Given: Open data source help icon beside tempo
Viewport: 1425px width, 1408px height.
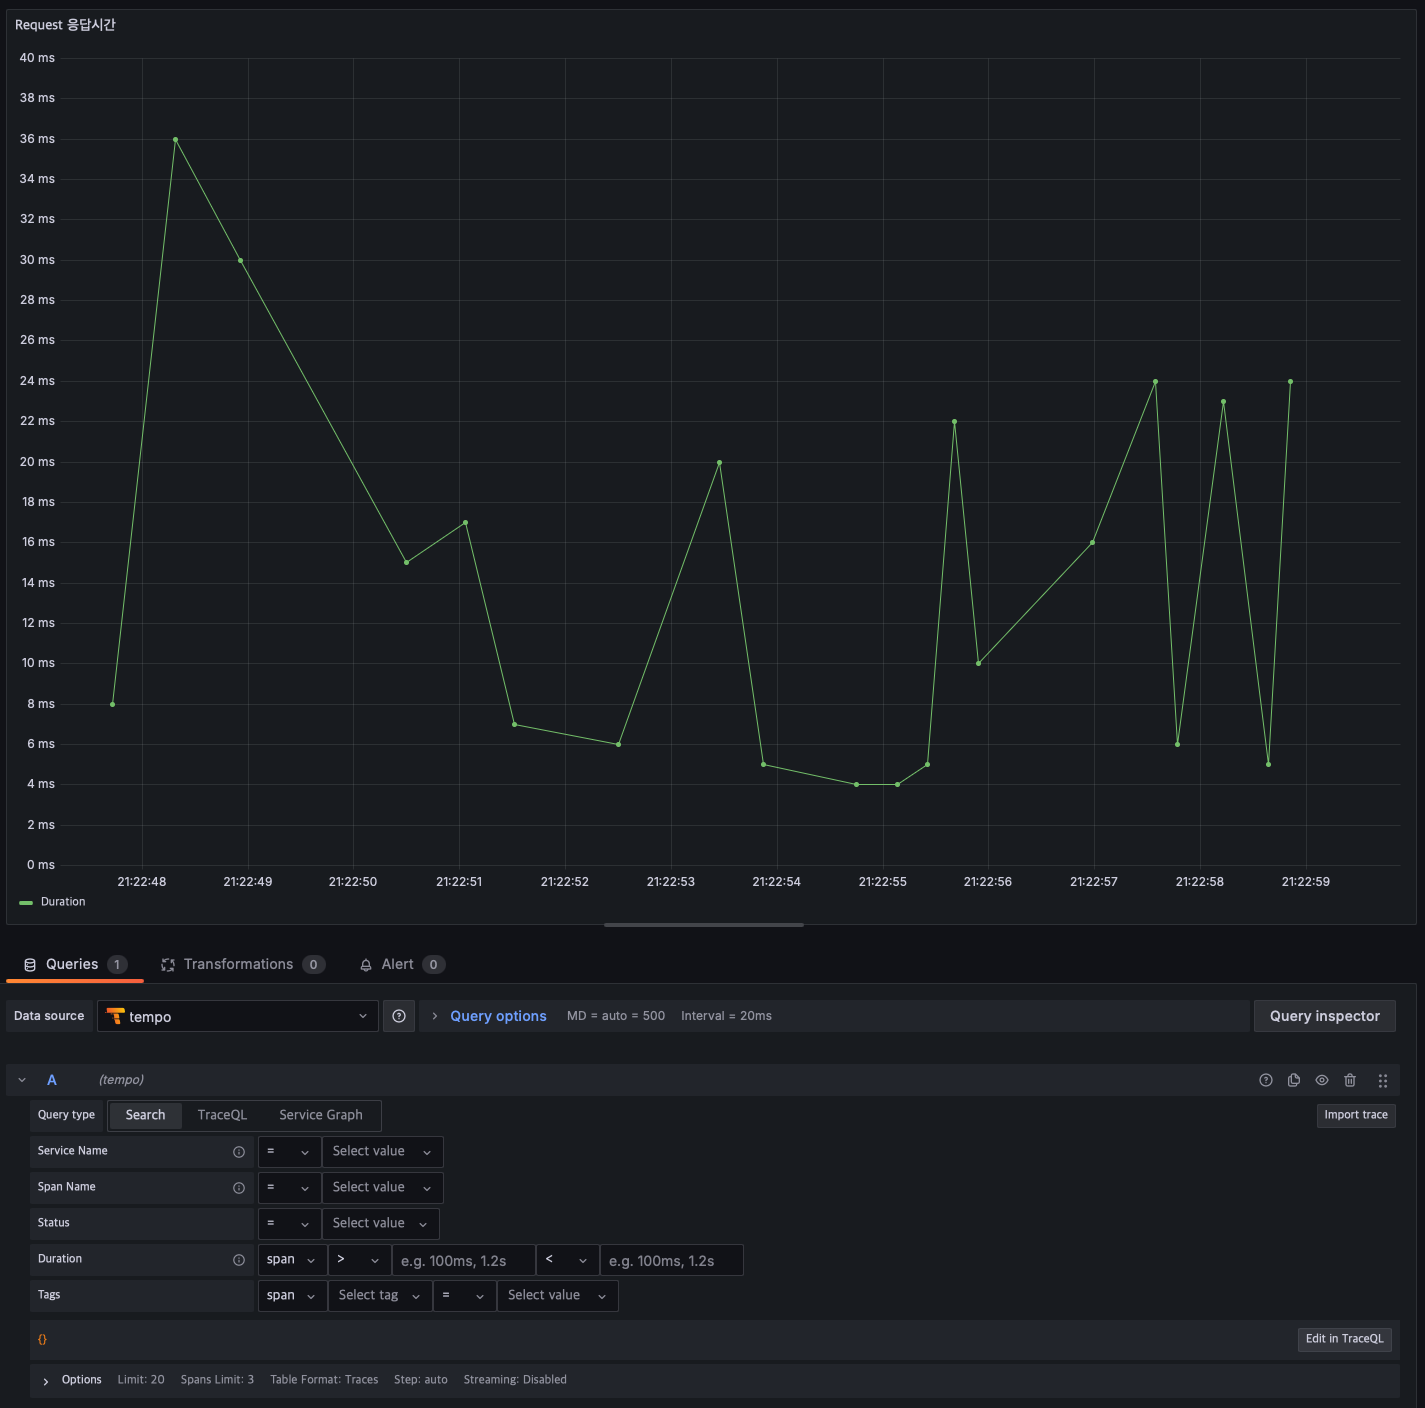Looking at the screenshot, I should tap(399, 1016).
